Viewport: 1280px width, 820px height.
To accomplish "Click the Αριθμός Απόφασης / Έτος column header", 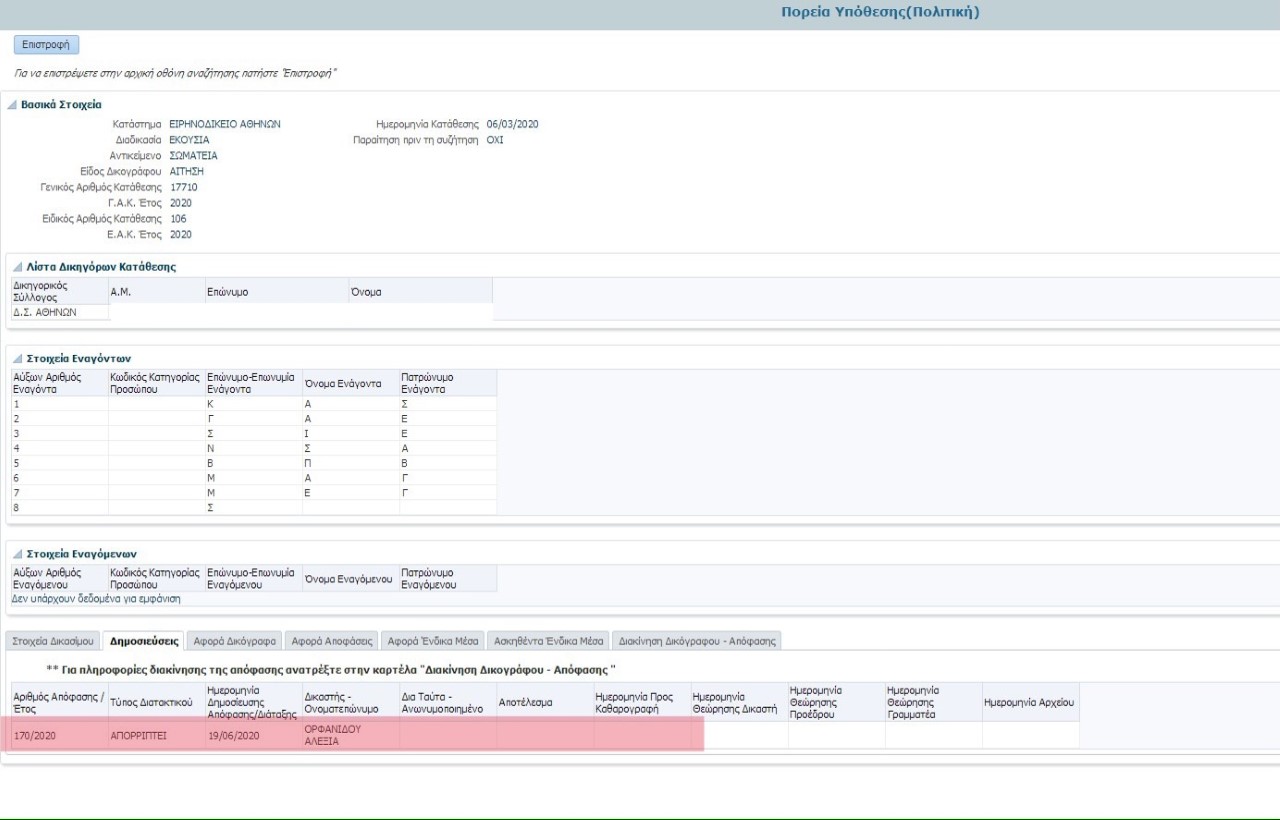I will pyautogui.click(x=57, y=702).
